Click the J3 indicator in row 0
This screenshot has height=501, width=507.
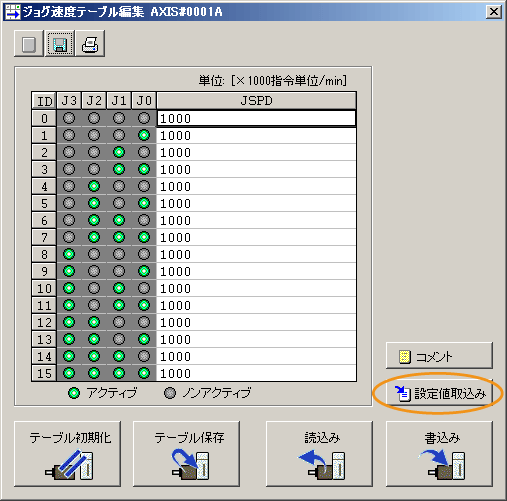tap(69, 118)
